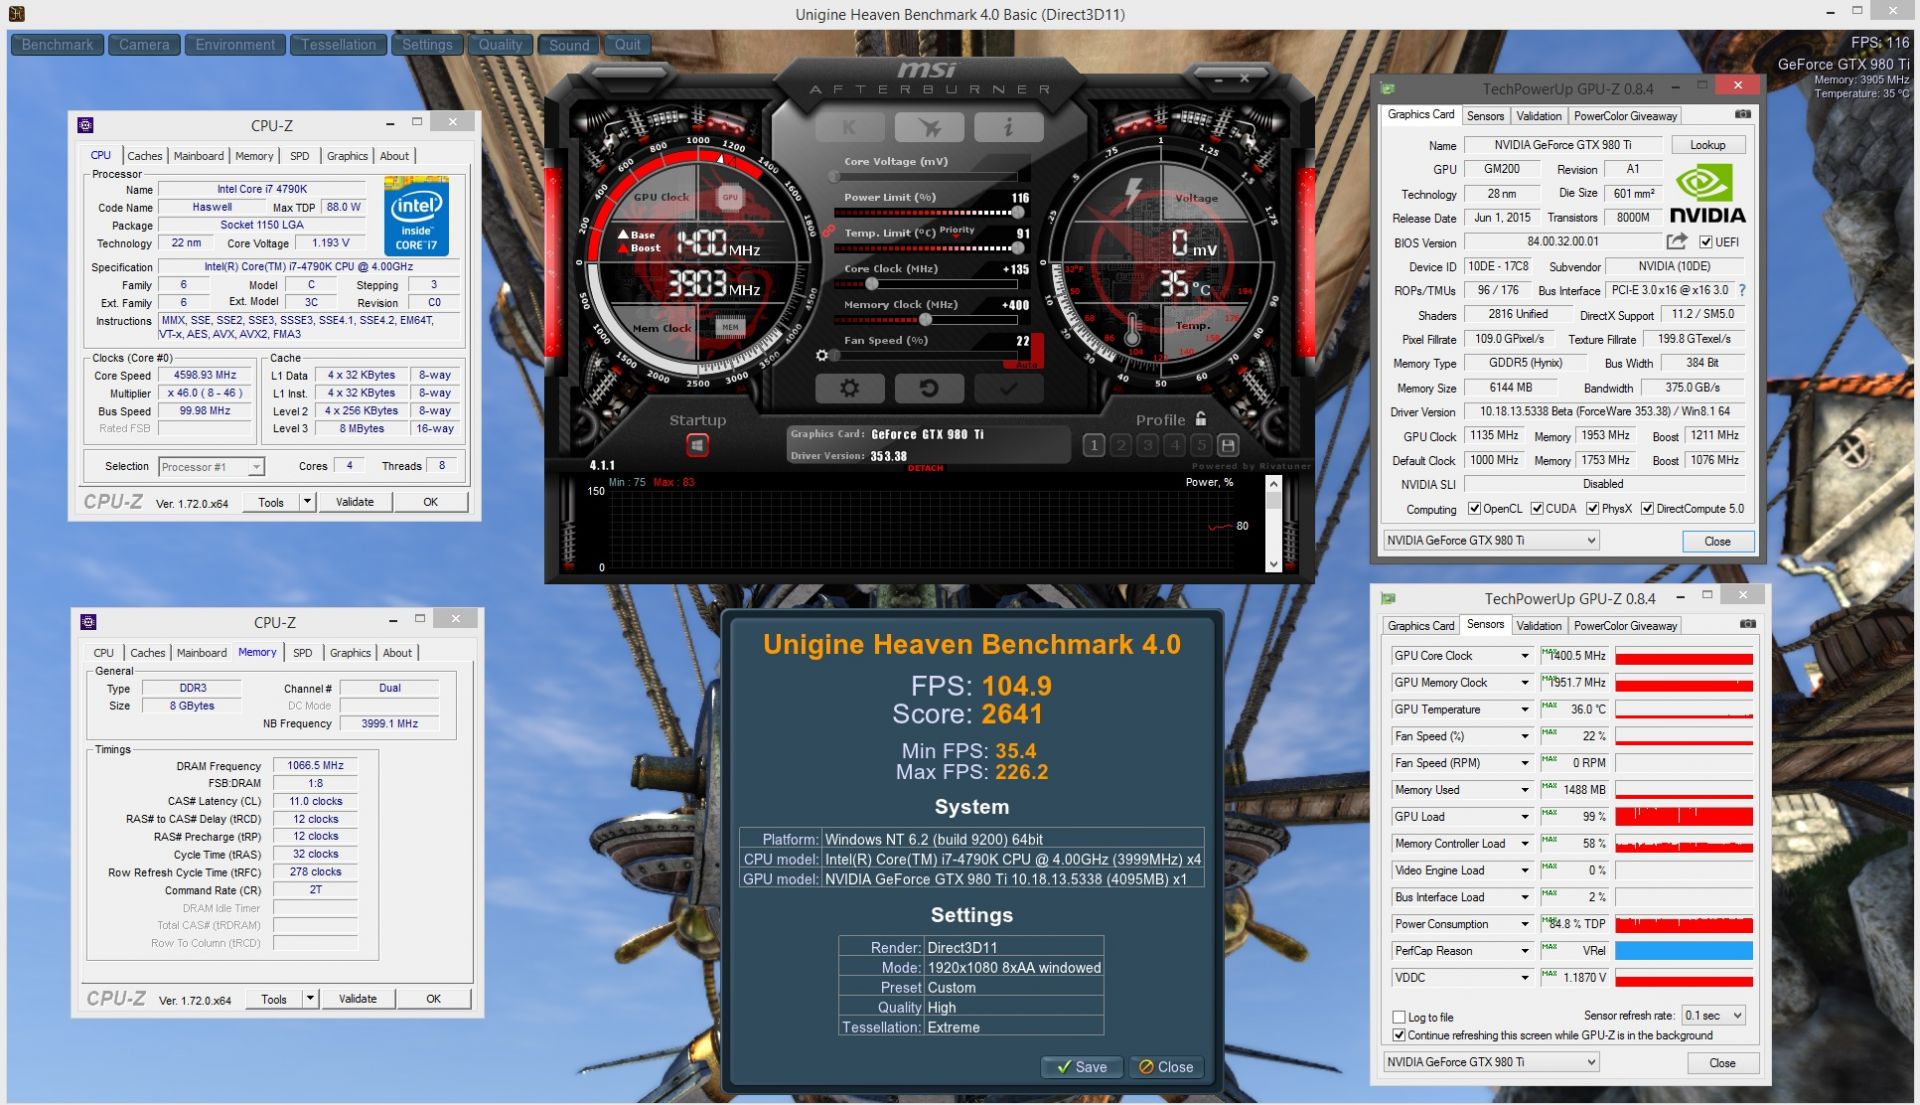Screen dimensions: 1920x1105
Task: Click the Afterburner monitoring graph scrollbar
Action: tap(1273, 523)
